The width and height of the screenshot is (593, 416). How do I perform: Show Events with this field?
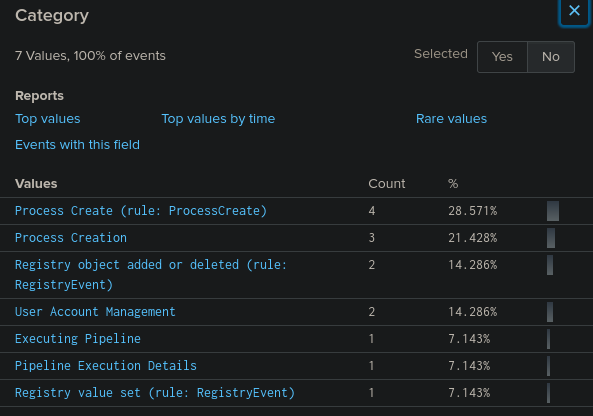click(x=78, y=145)
